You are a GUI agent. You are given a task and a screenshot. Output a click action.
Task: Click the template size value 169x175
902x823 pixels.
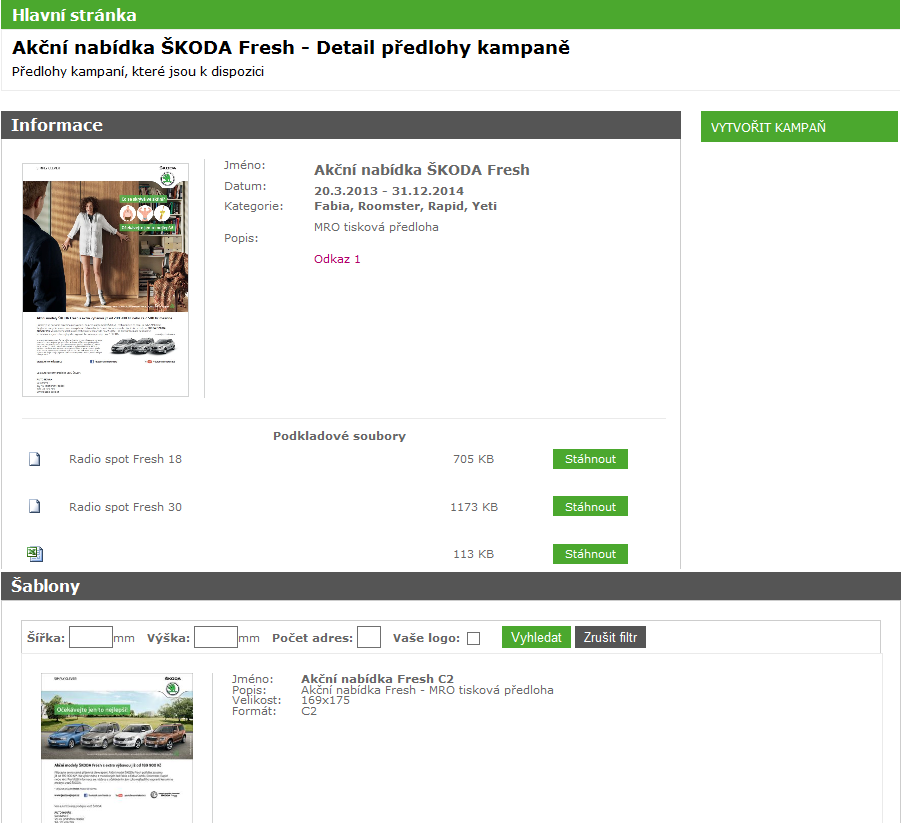click(x=326, y=700)
